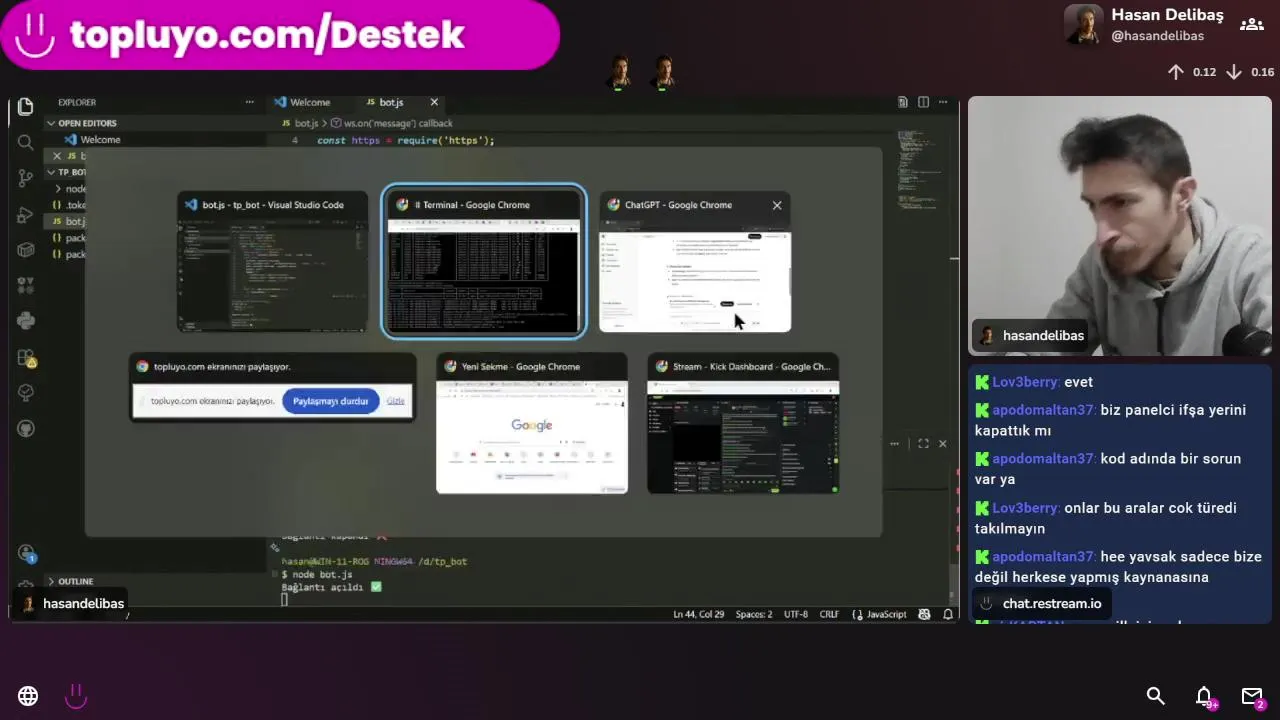This screenshot has height=720, width=1280.
Task: Open the Explorer icon in VS Code activity bar
Action: pos(26,106)
